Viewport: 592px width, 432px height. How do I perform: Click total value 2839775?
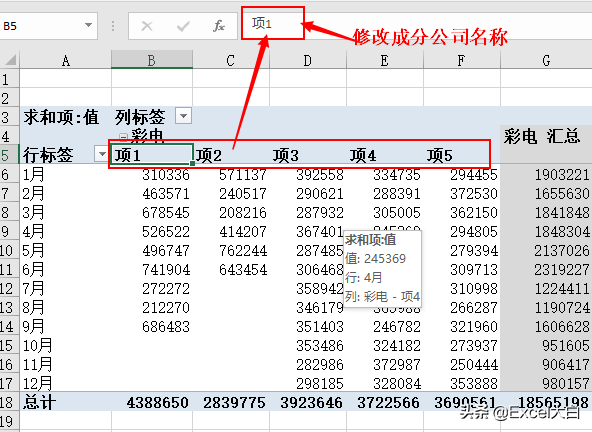coord(234,403)
